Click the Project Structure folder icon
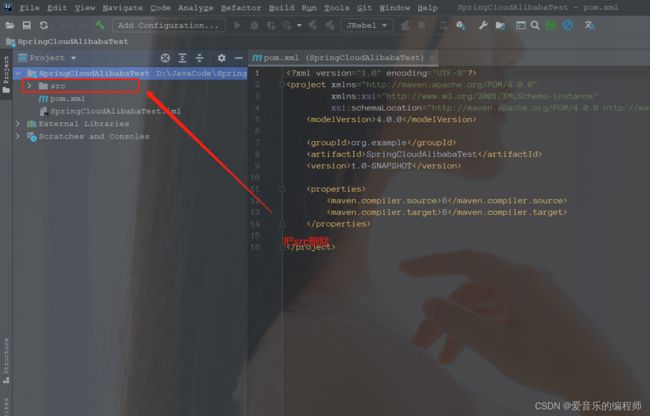This screenshot has width=650, height=416. (x=500, y=26)
